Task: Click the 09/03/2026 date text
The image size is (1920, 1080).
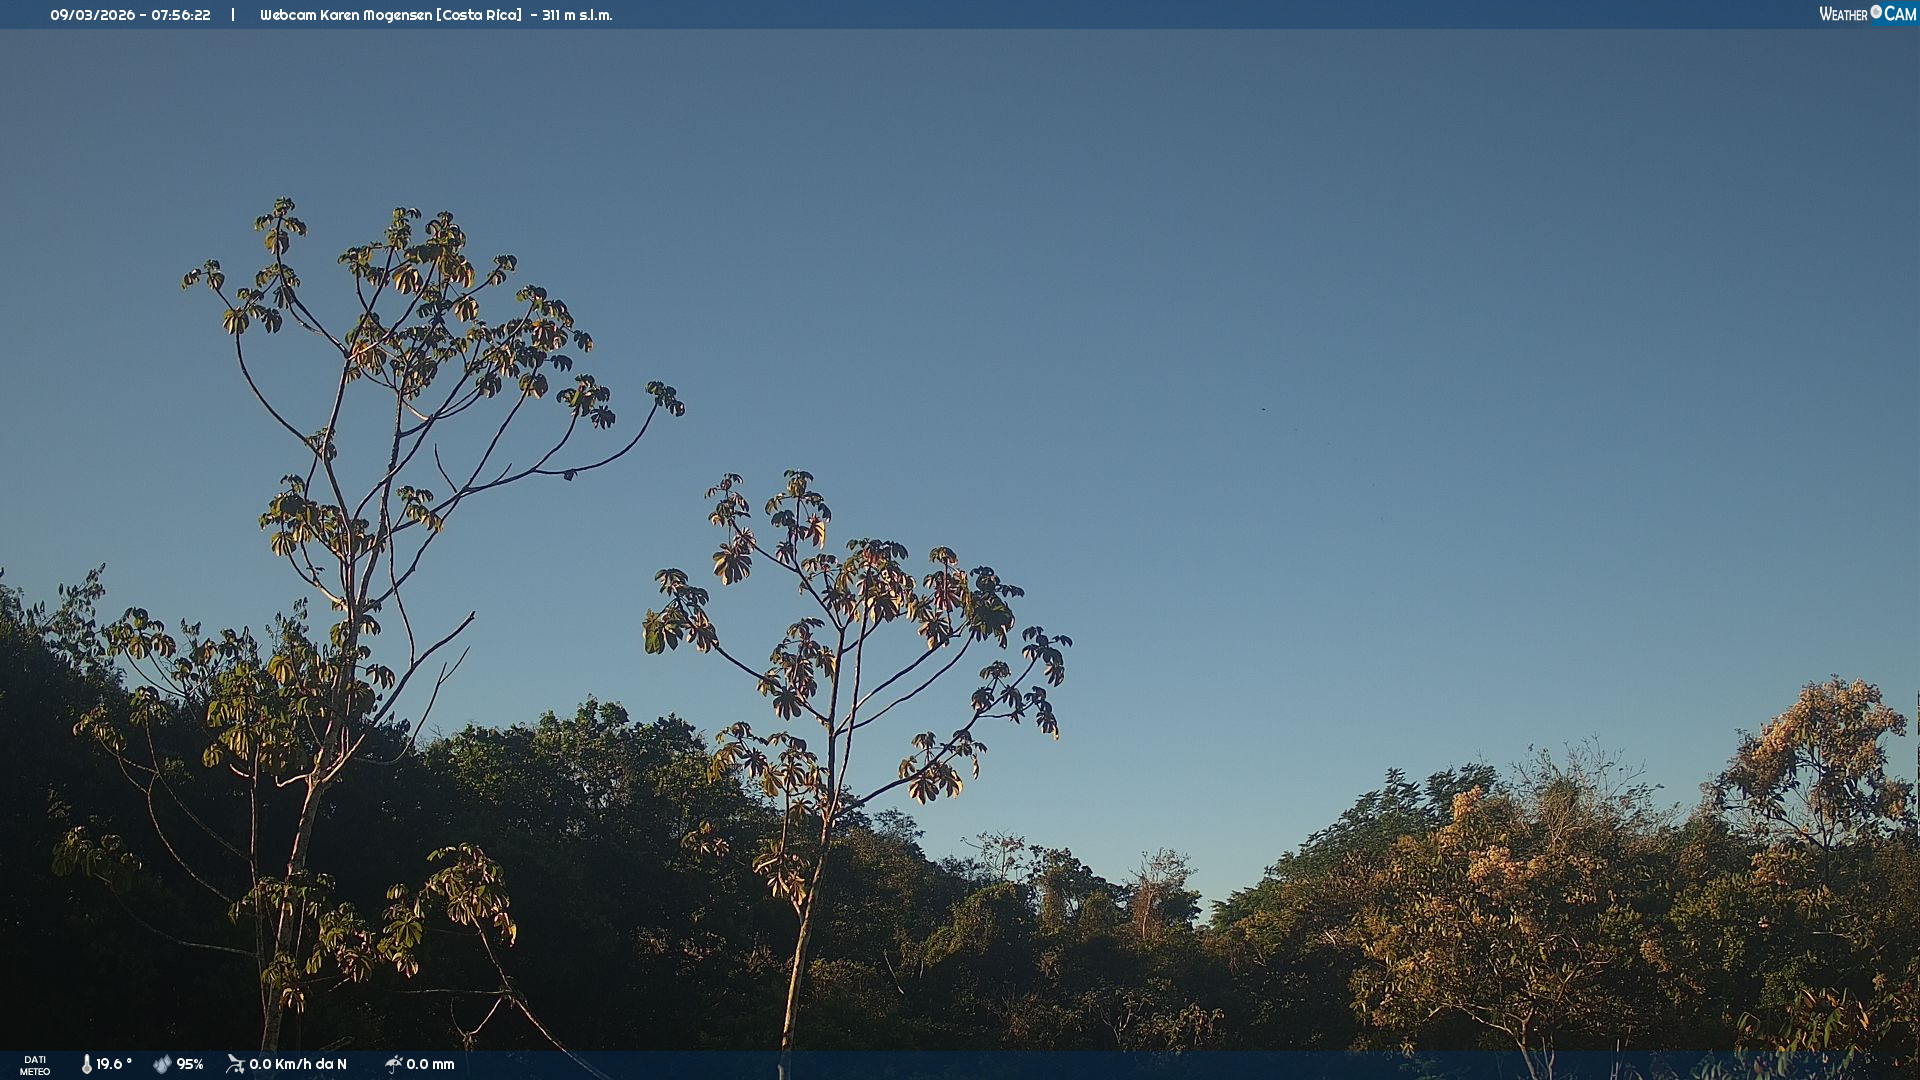Action: pyautogui.click(x=92, y=15)
